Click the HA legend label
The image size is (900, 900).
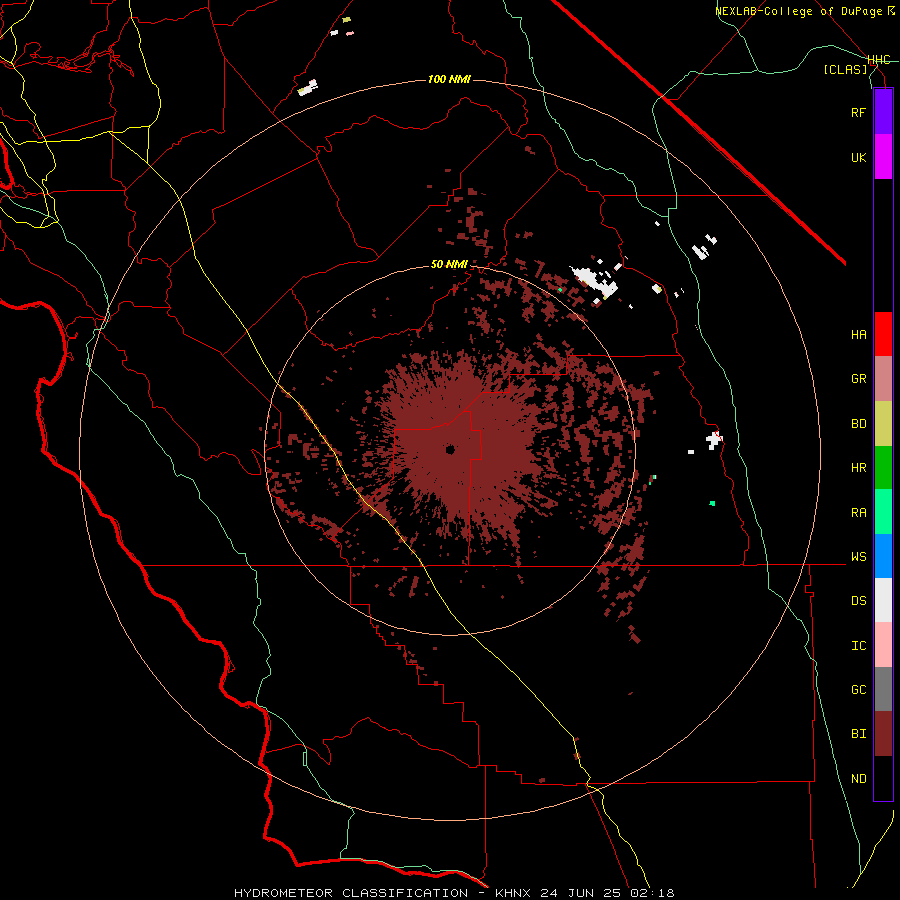858,335
